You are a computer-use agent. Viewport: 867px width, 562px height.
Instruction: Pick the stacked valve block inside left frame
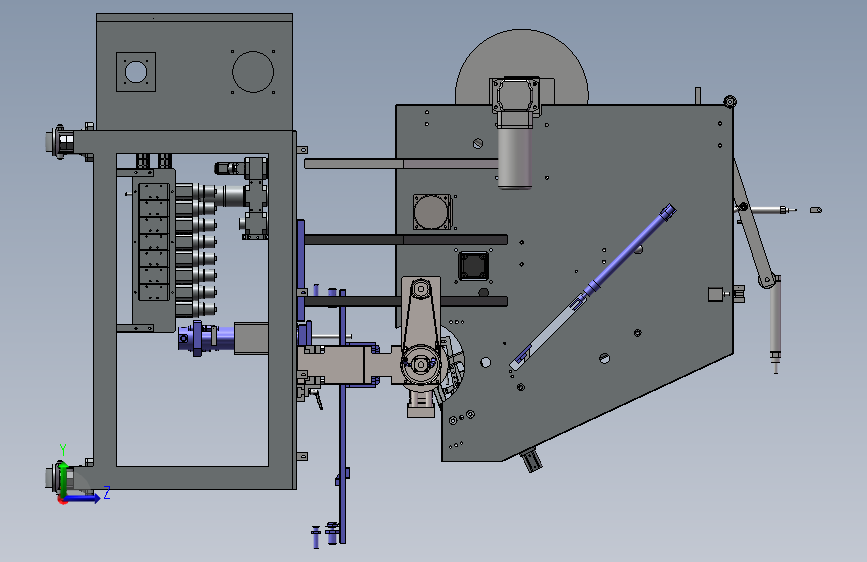coord(154,242)
